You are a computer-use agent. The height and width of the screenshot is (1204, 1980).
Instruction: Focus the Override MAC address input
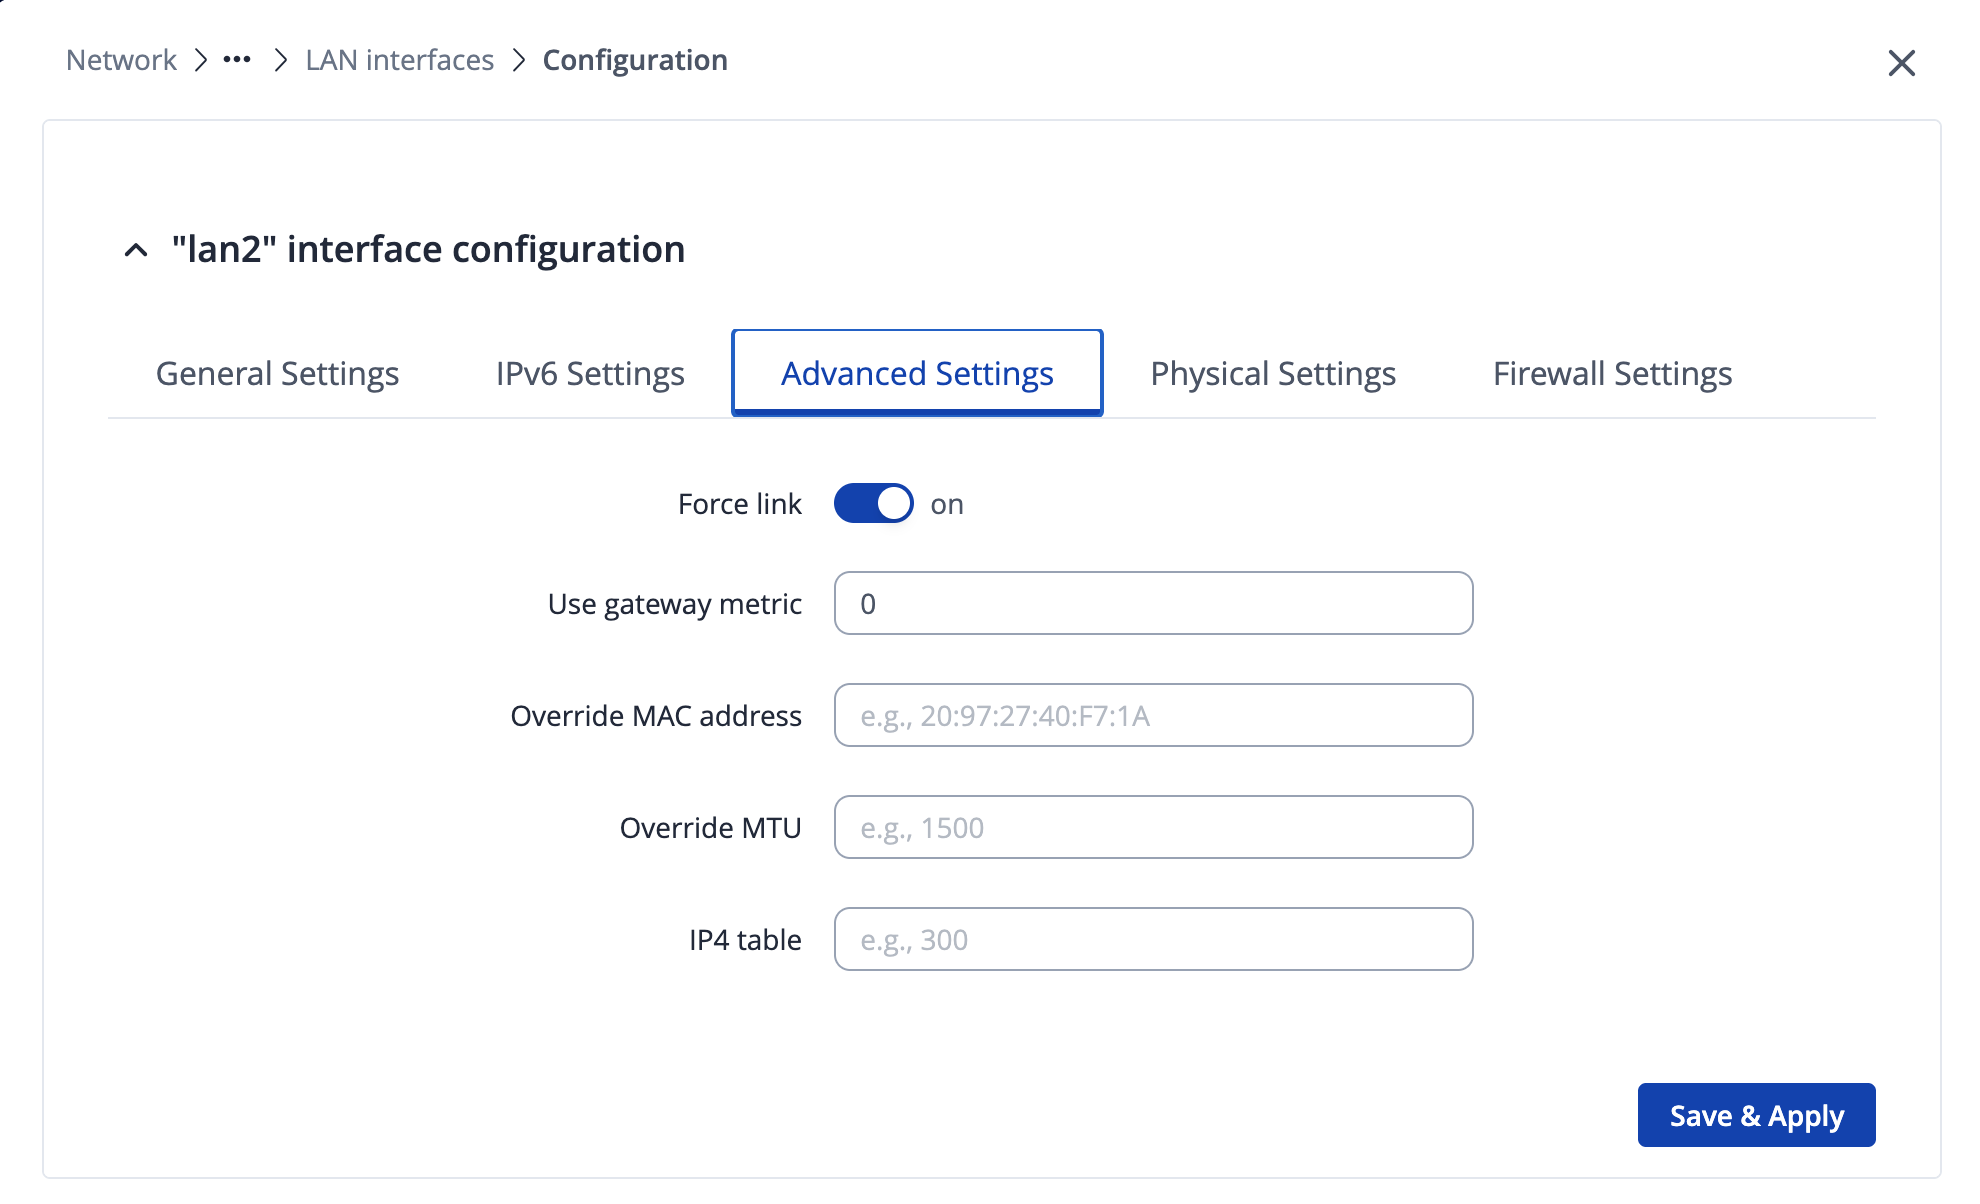(1153, 716)
